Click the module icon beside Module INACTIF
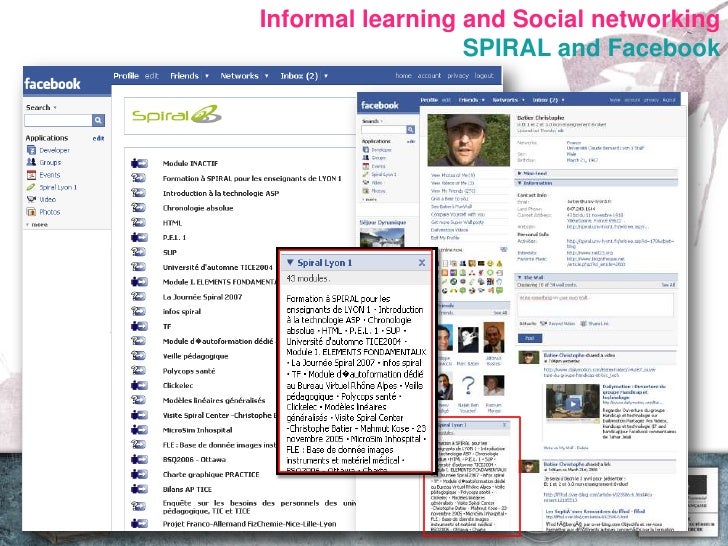 click(x=139, y=163)
